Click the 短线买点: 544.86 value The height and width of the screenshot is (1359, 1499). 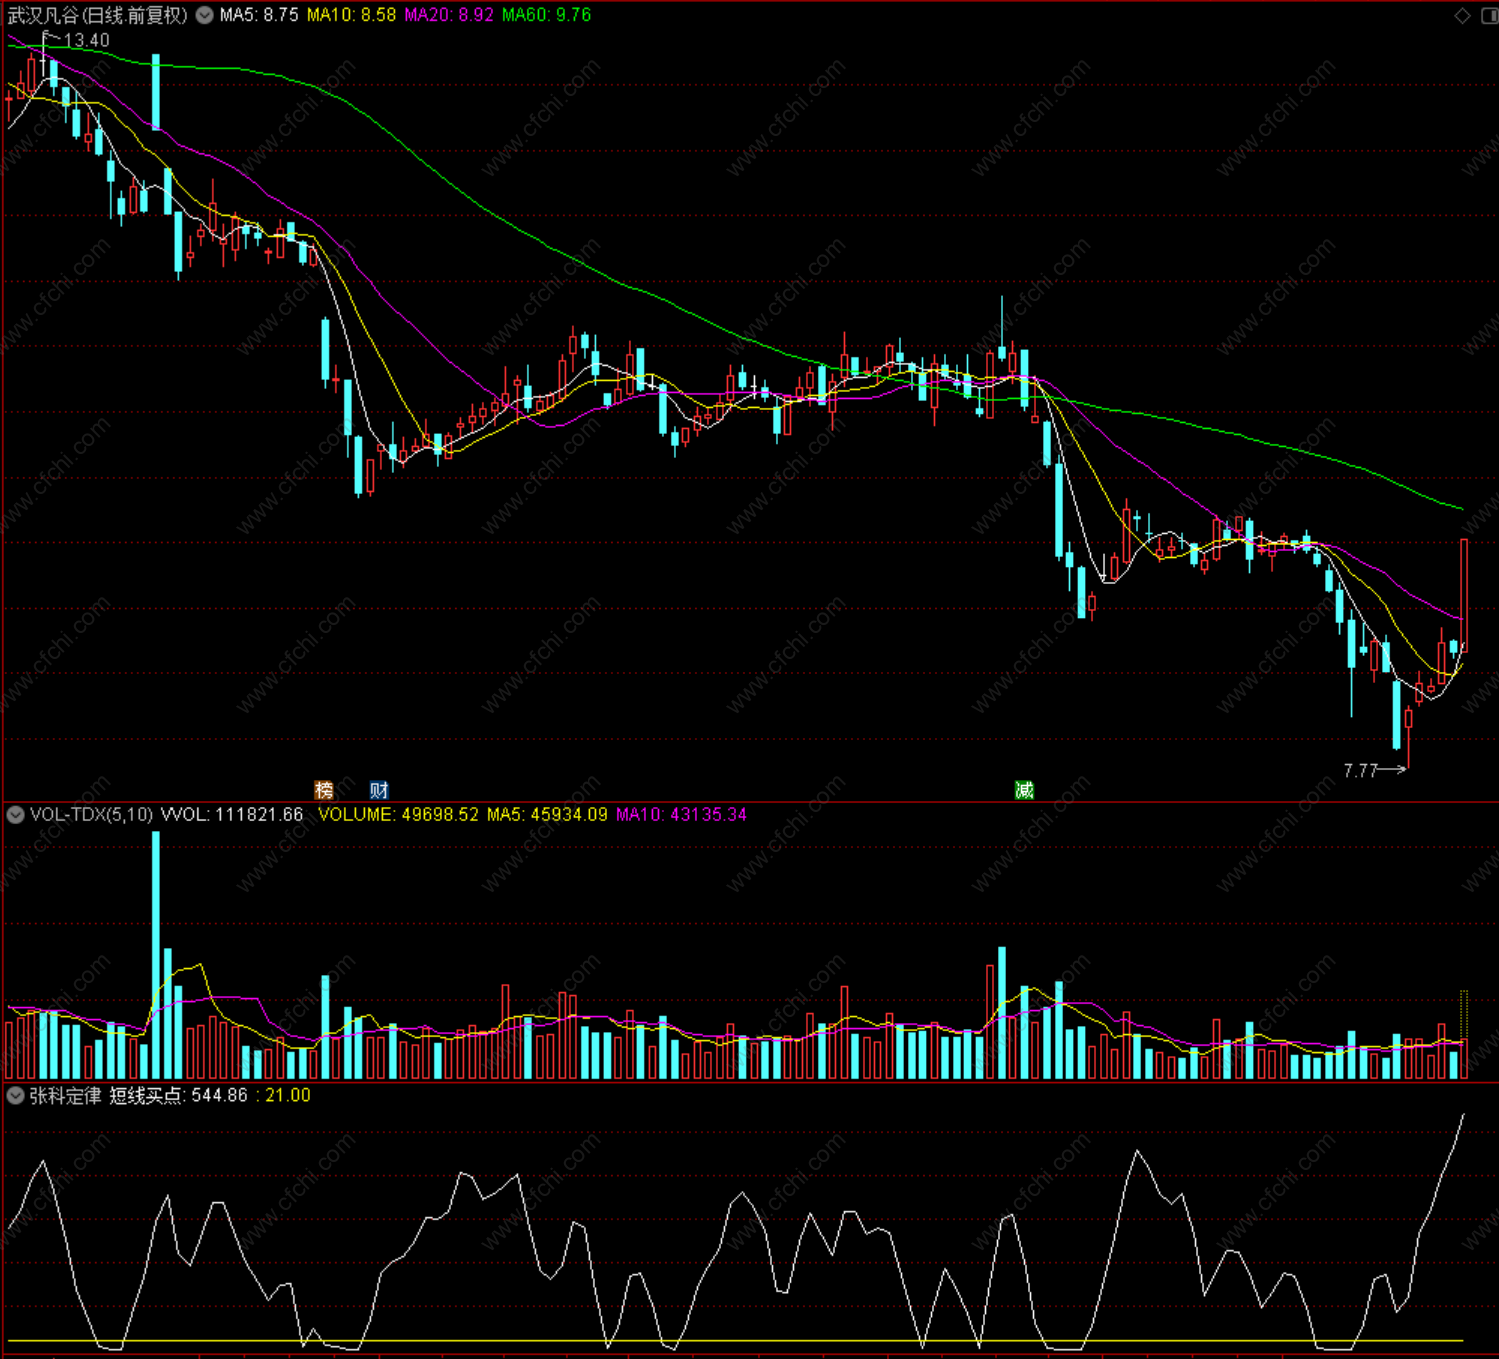coord(178,1096)
